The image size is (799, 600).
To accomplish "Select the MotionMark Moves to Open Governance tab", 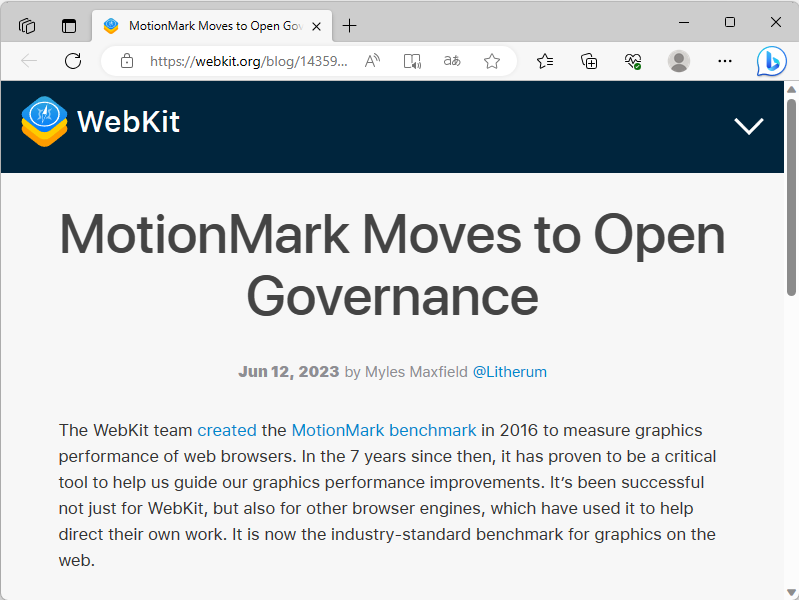I will (212, 25).
